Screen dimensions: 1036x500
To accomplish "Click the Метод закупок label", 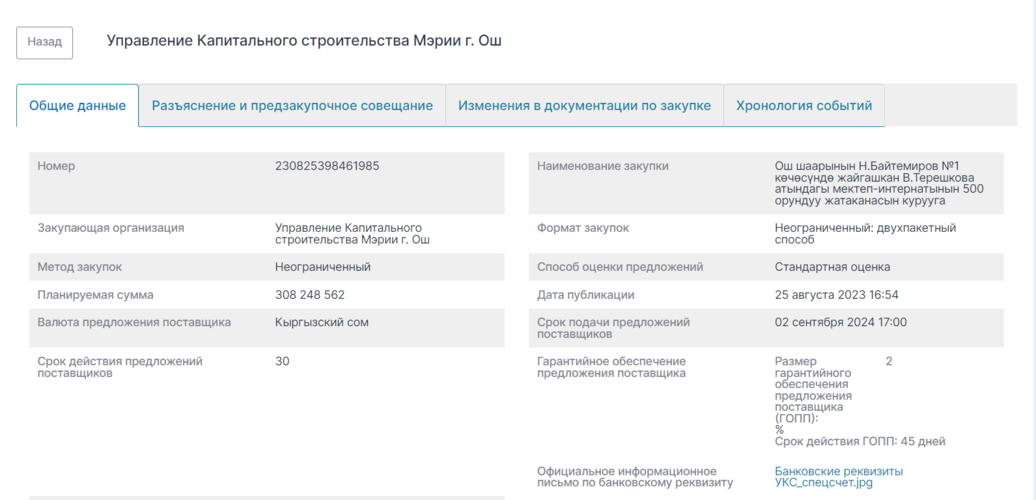I will [80, 267].
